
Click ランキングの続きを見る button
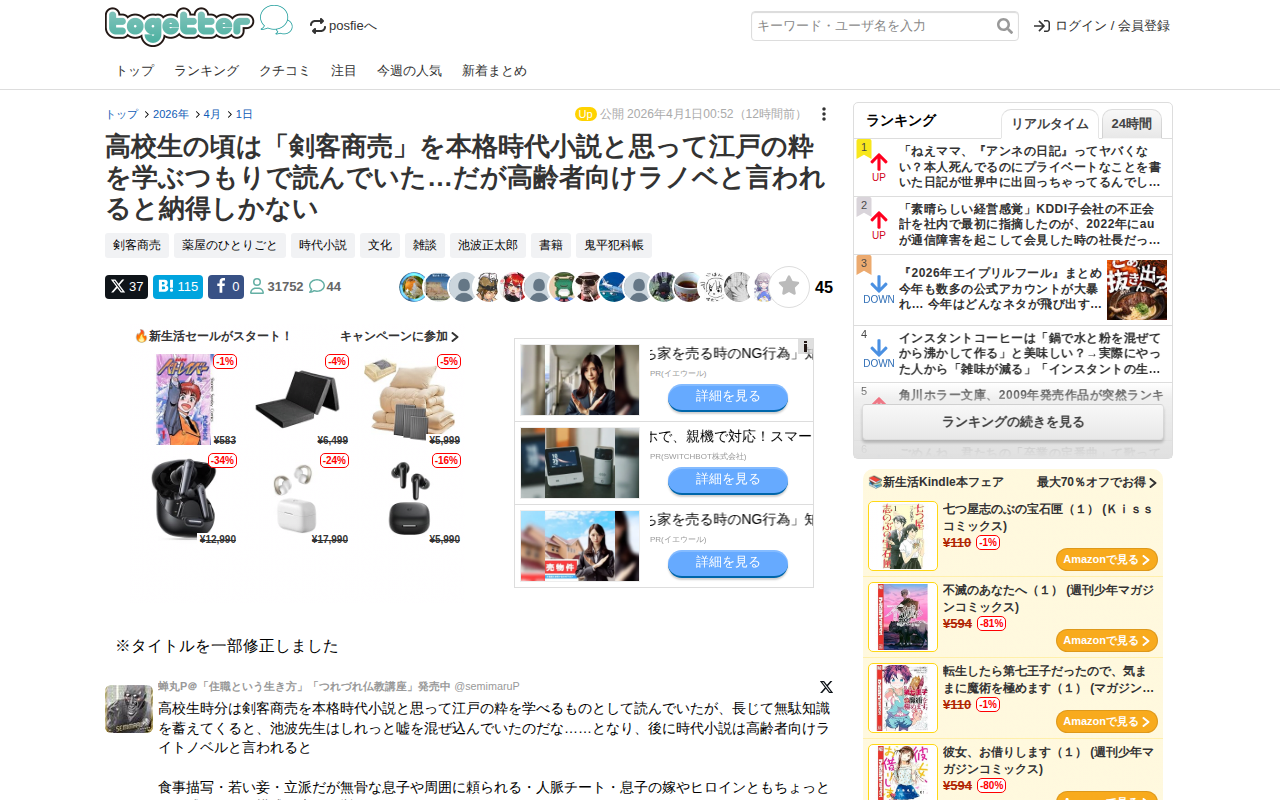point(1013,422)
